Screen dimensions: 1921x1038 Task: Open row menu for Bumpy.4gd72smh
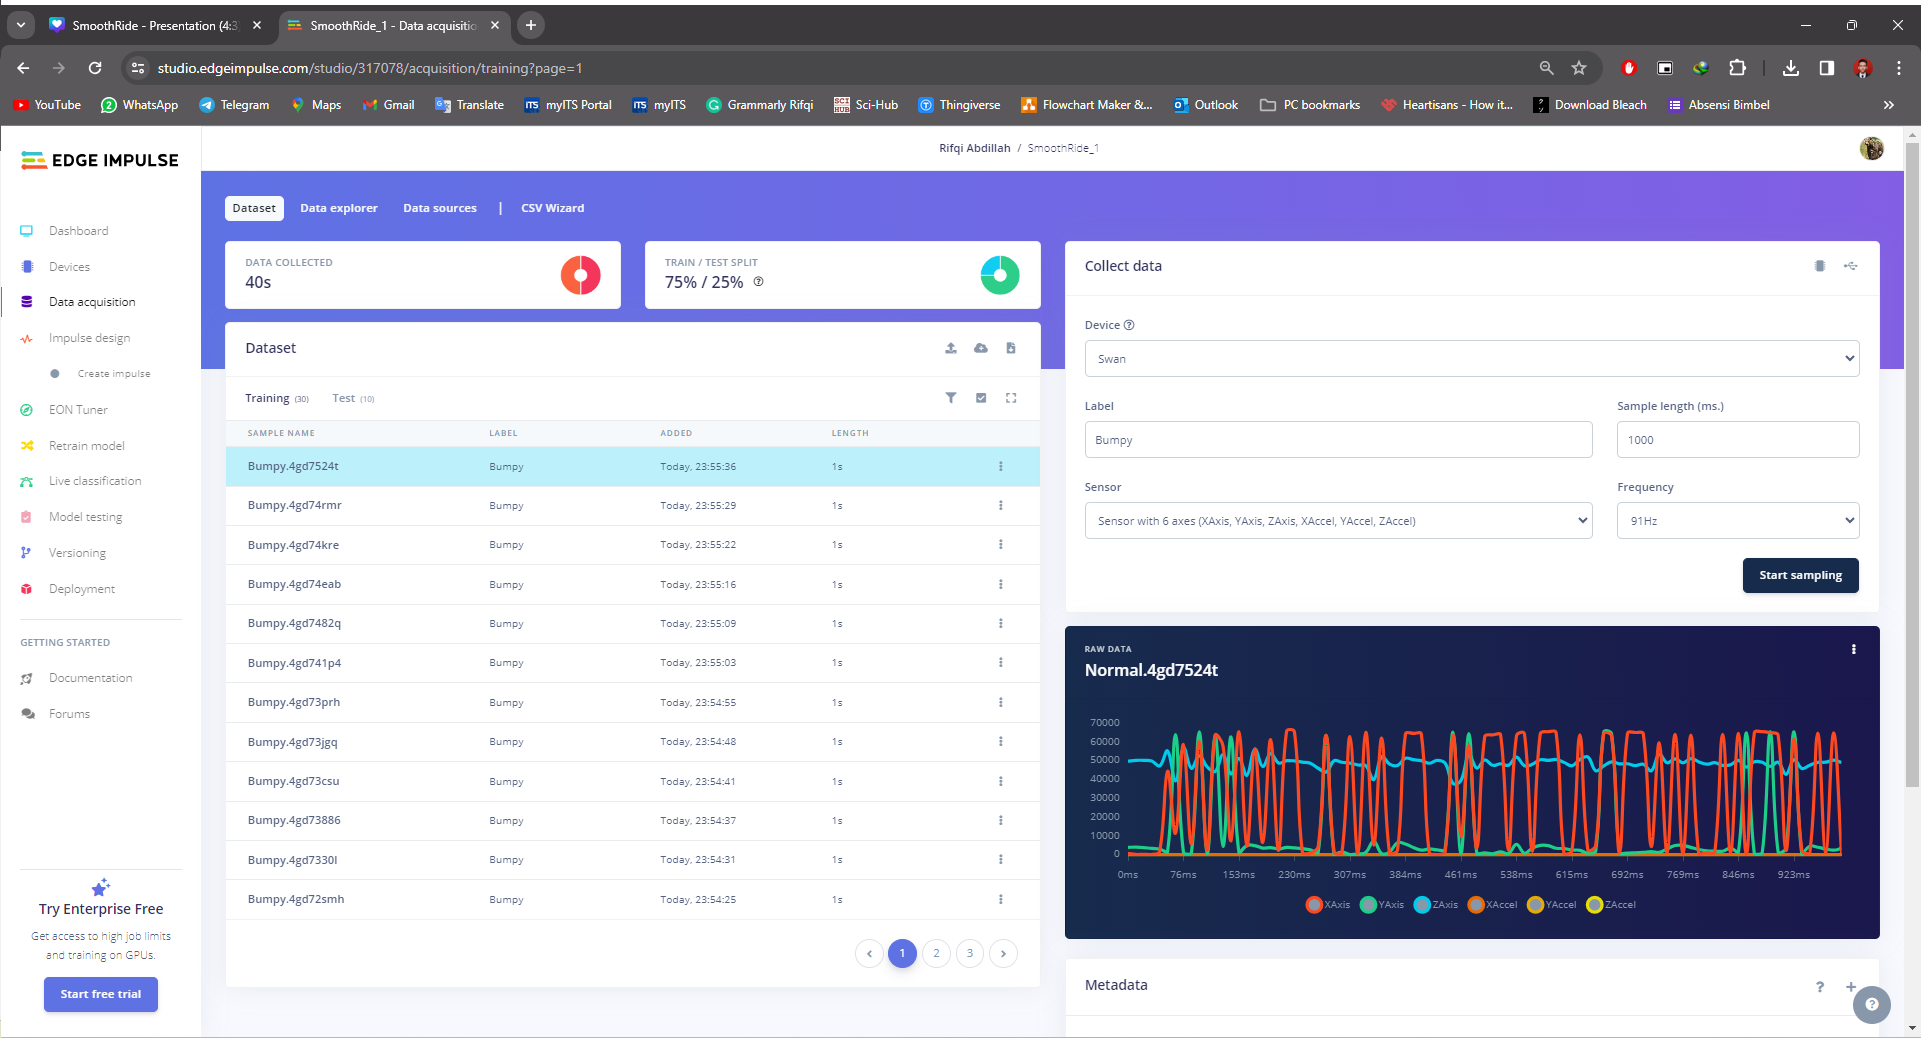point(1000,899)
